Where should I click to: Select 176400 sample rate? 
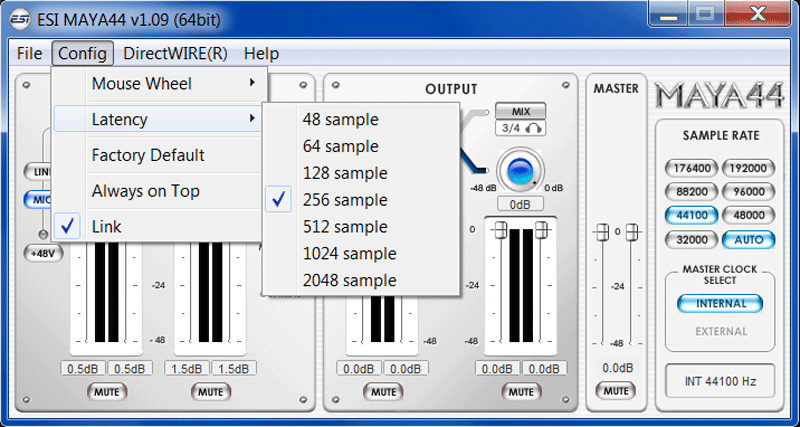(691, 168)
